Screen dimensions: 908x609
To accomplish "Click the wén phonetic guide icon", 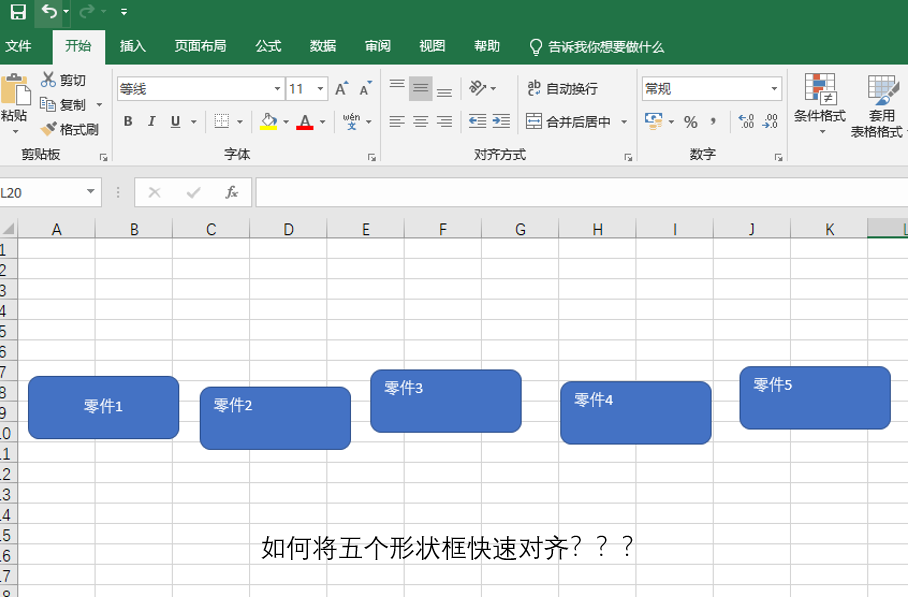I will coord(352,121).
